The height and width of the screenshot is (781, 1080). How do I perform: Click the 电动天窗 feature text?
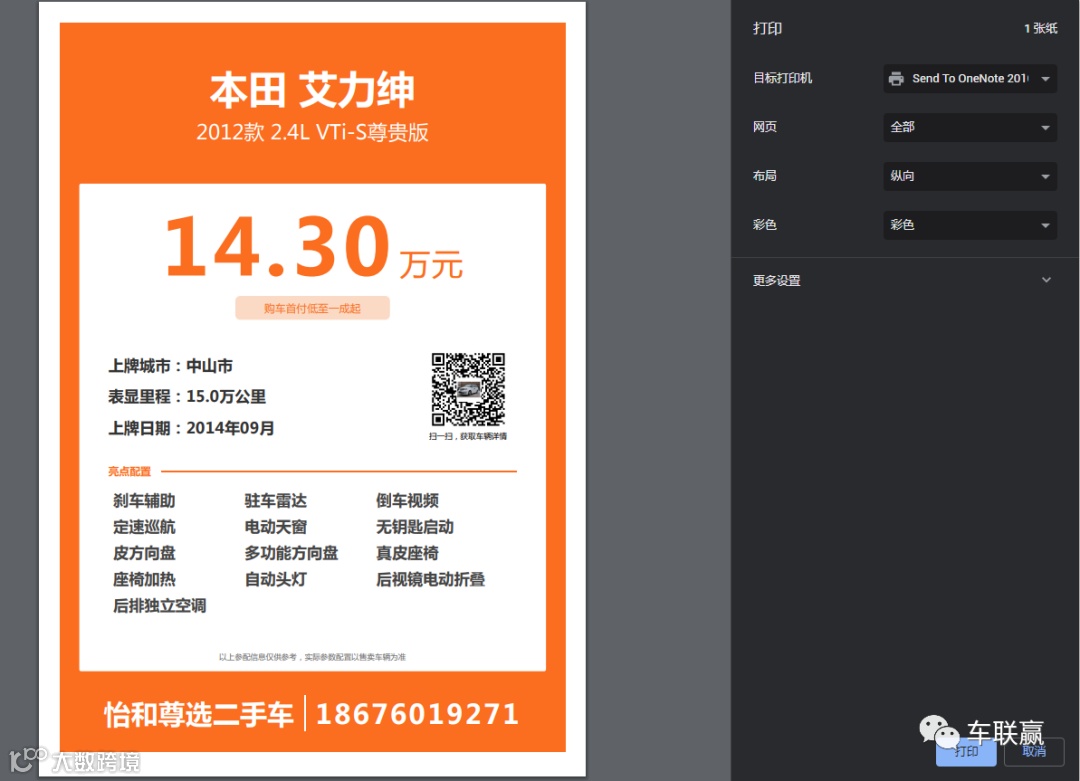pos(276,527)
